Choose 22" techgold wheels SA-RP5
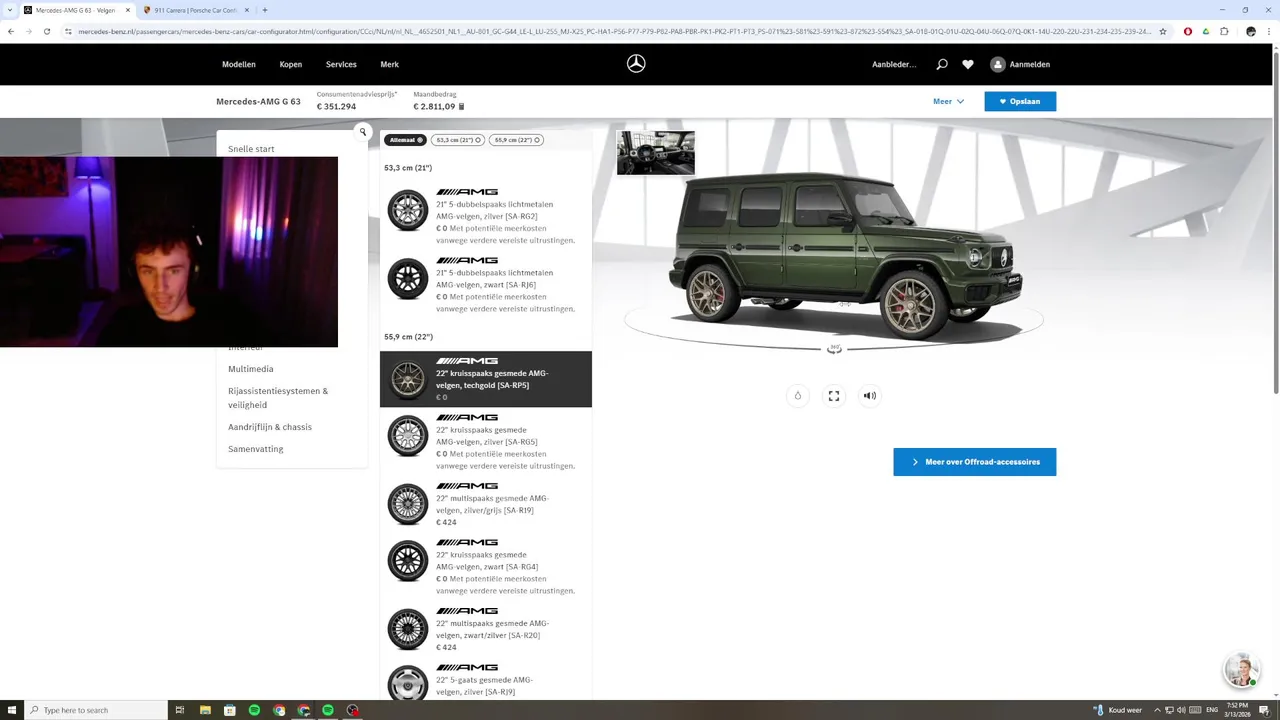Screen dimensions: 1280x720 (486, 379)
